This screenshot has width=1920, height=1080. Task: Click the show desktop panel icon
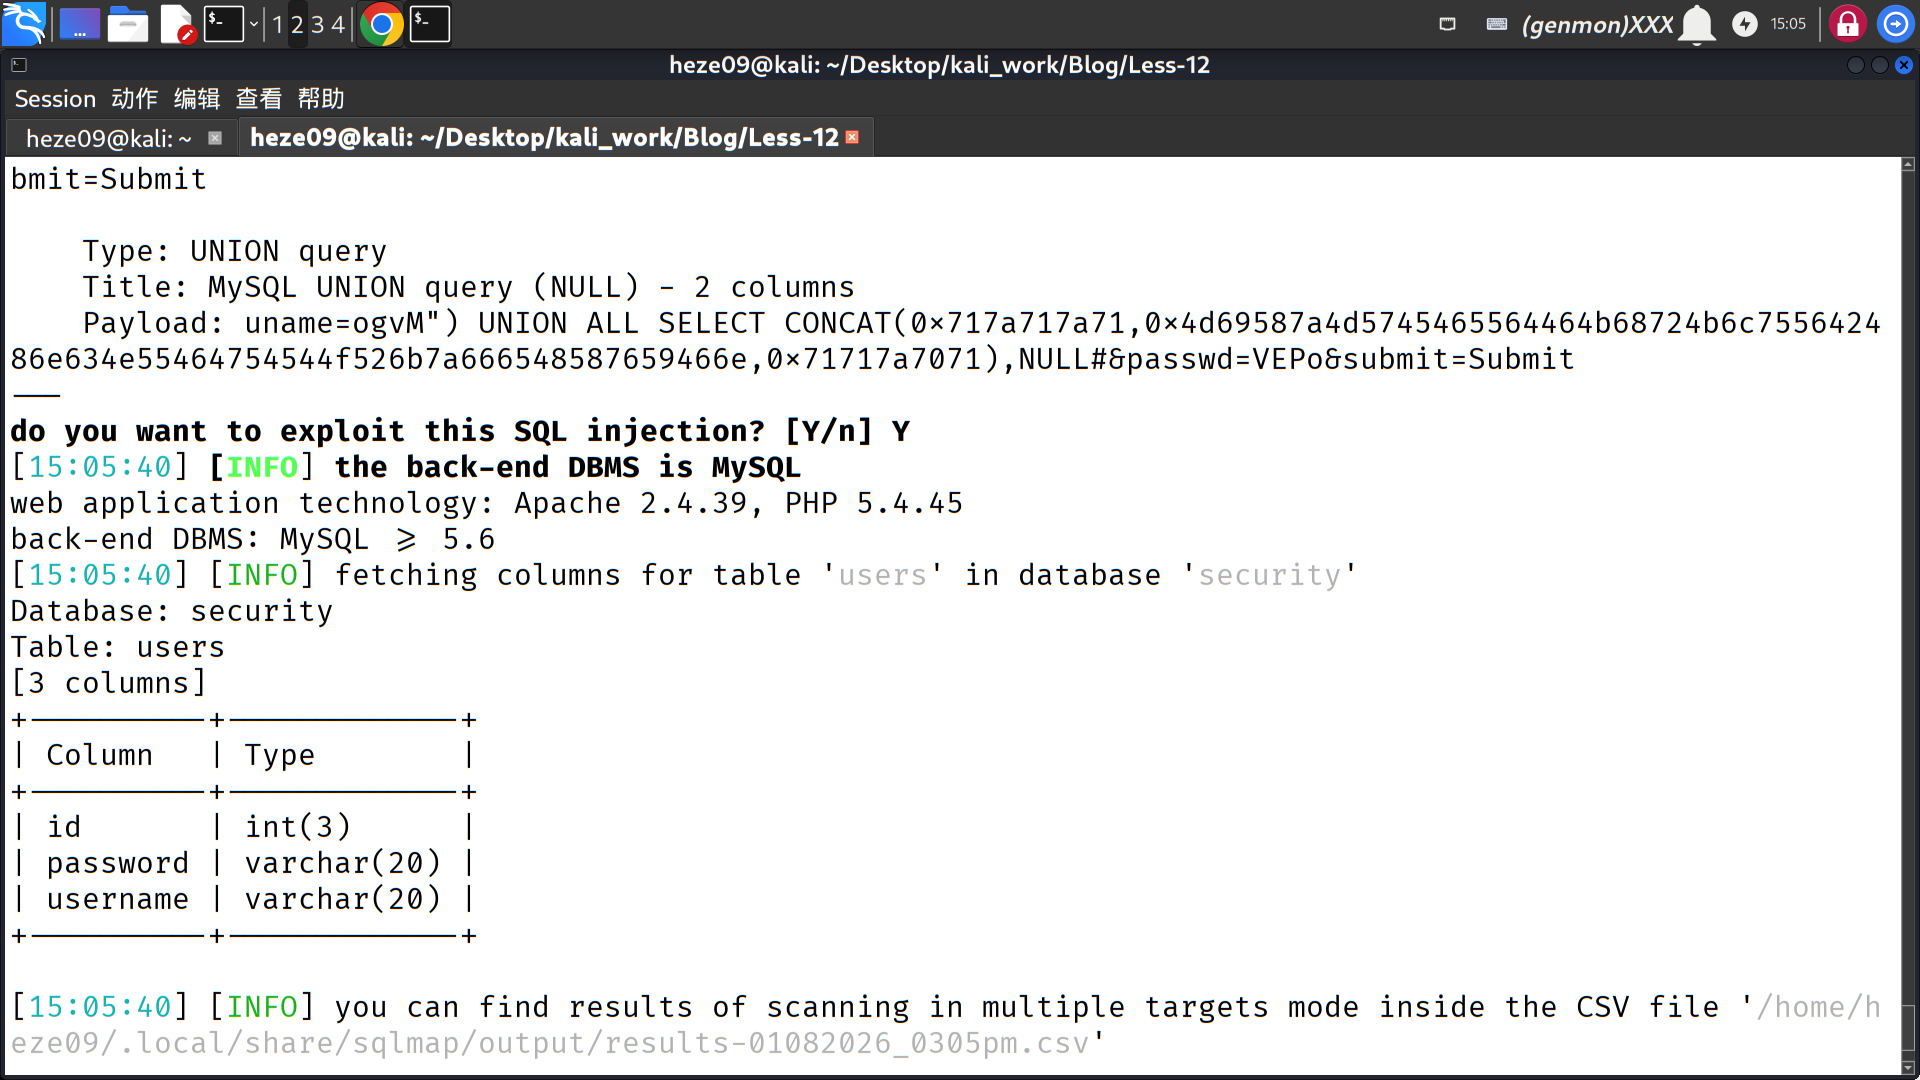click(x=79, y=24)
